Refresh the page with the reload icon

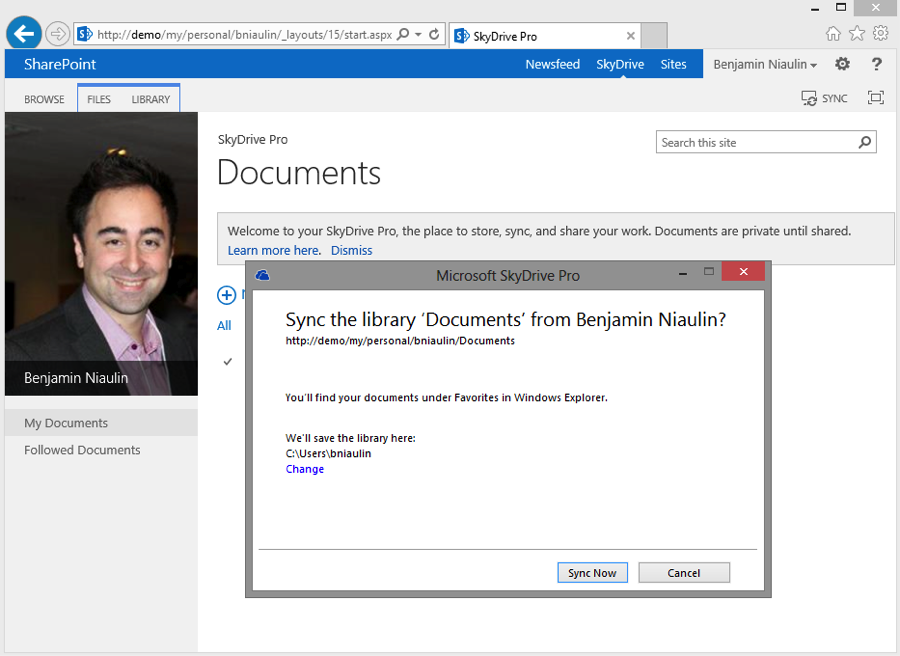point(435,34)
